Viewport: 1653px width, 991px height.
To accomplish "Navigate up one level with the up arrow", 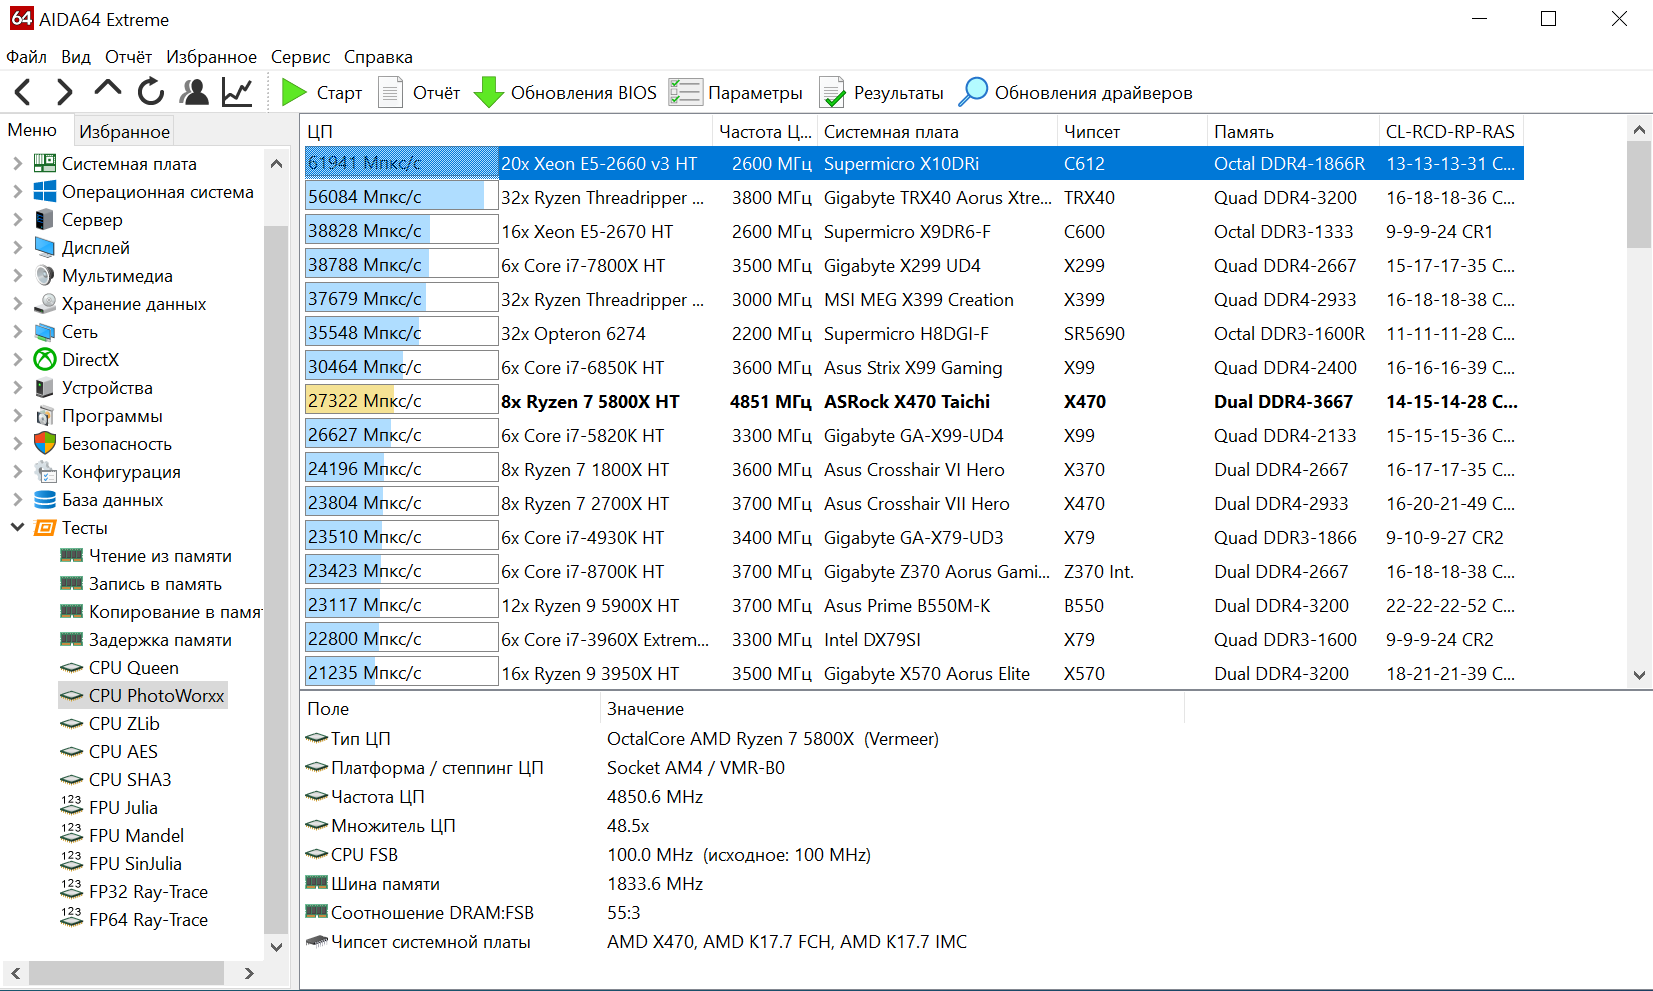I will tap(108, 90).
